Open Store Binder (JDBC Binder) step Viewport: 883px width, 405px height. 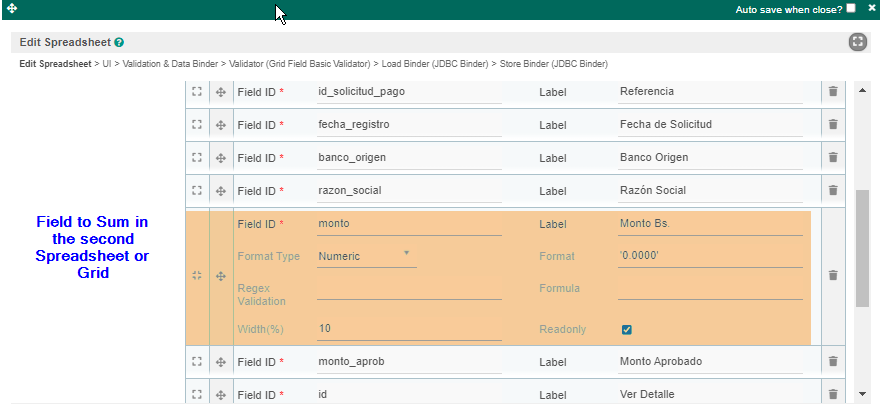(x=553, y=64)
